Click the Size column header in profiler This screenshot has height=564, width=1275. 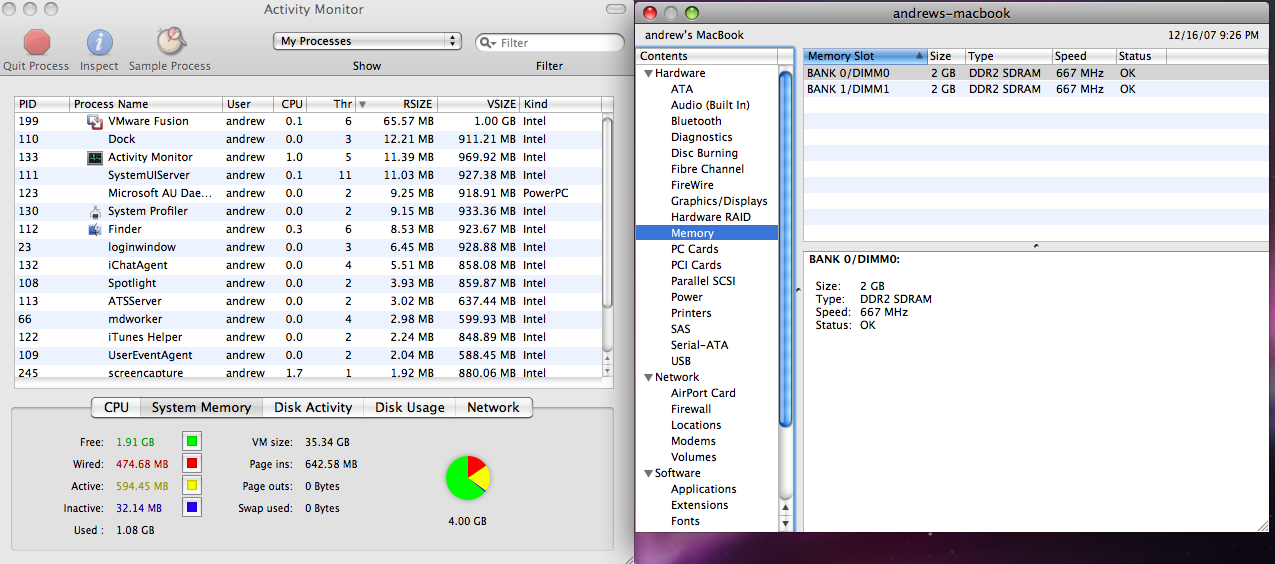pyautogui.click(x=946, y=56)
